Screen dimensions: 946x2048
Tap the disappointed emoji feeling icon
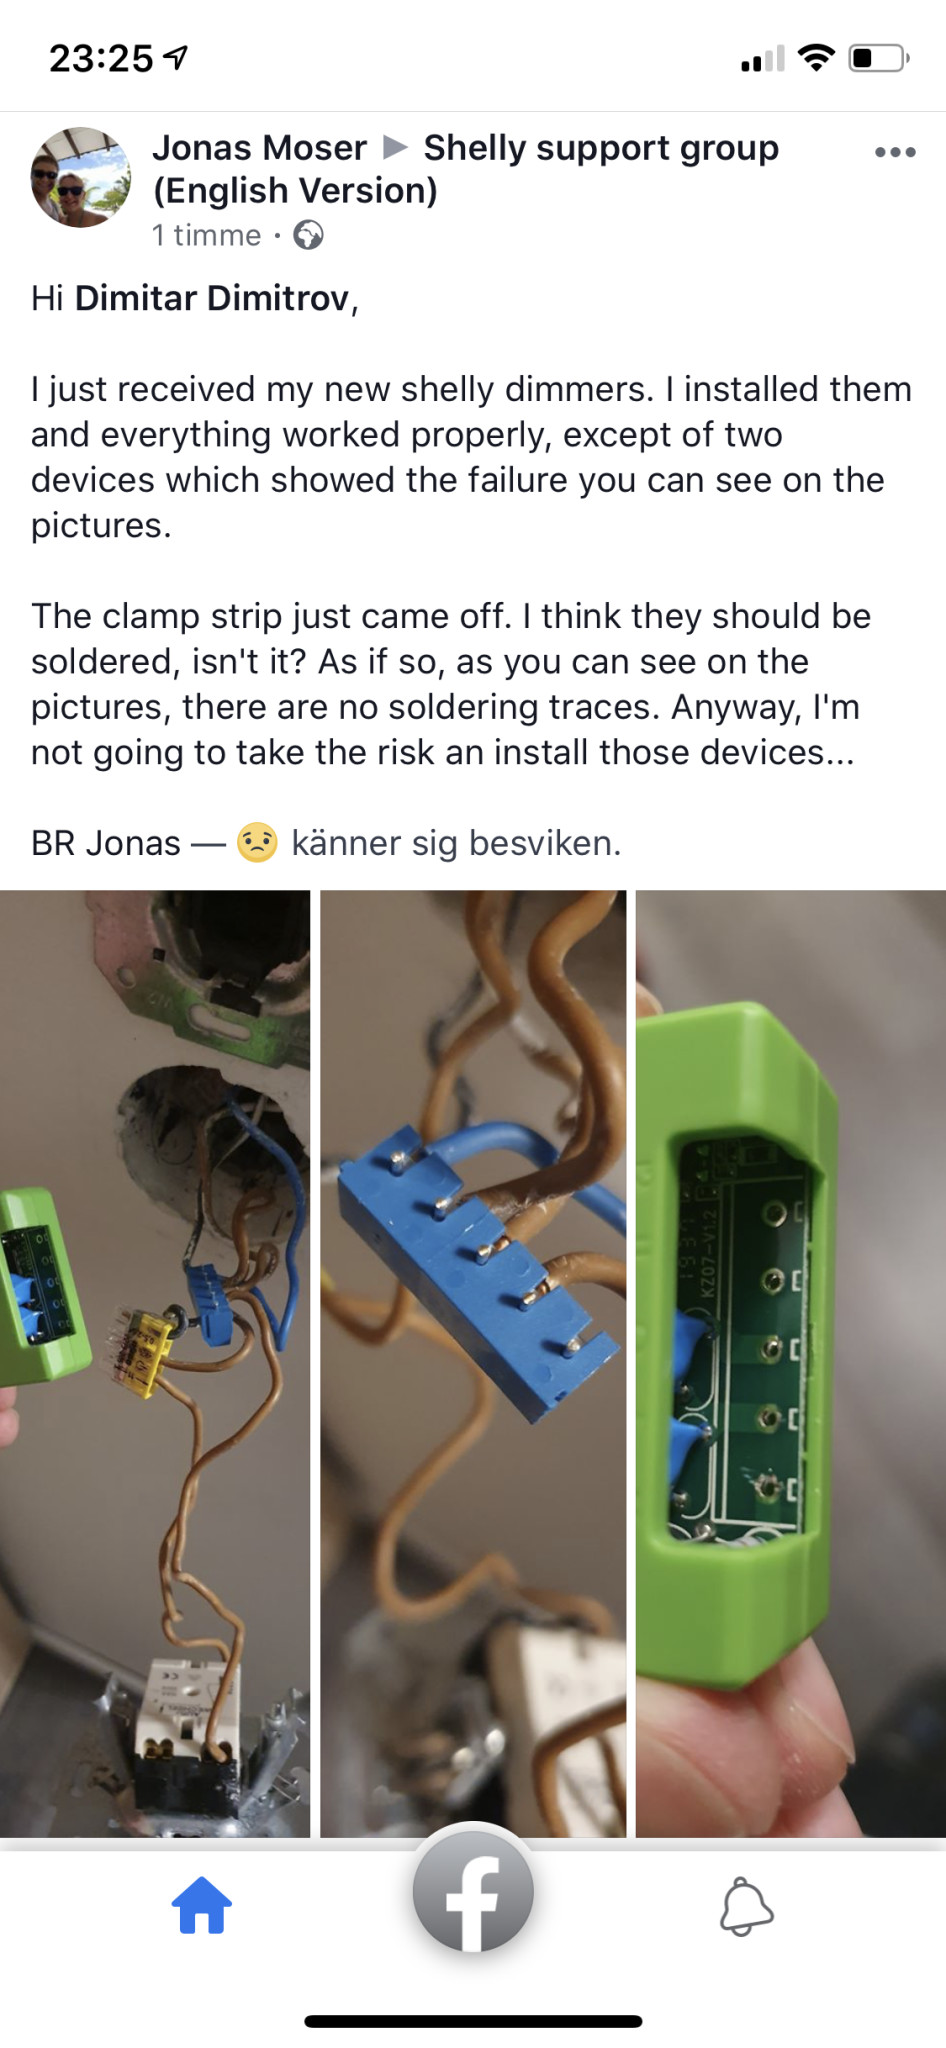pyautogui.click(x=257, y=842)
